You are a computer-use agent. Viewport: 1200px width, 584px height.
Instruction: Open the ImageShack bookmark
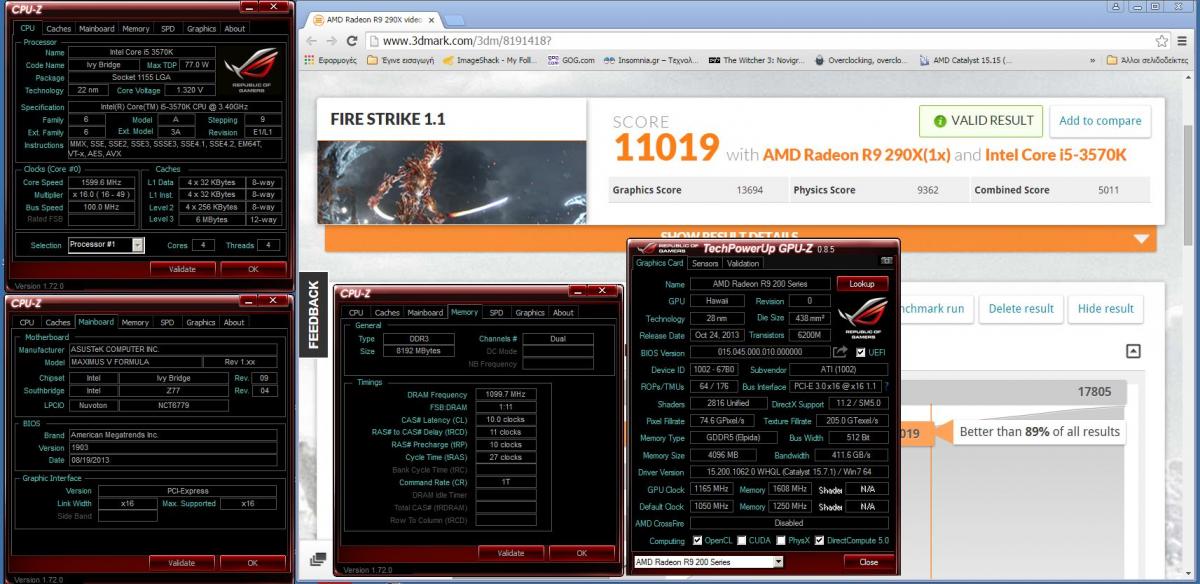tap(490, 60)
